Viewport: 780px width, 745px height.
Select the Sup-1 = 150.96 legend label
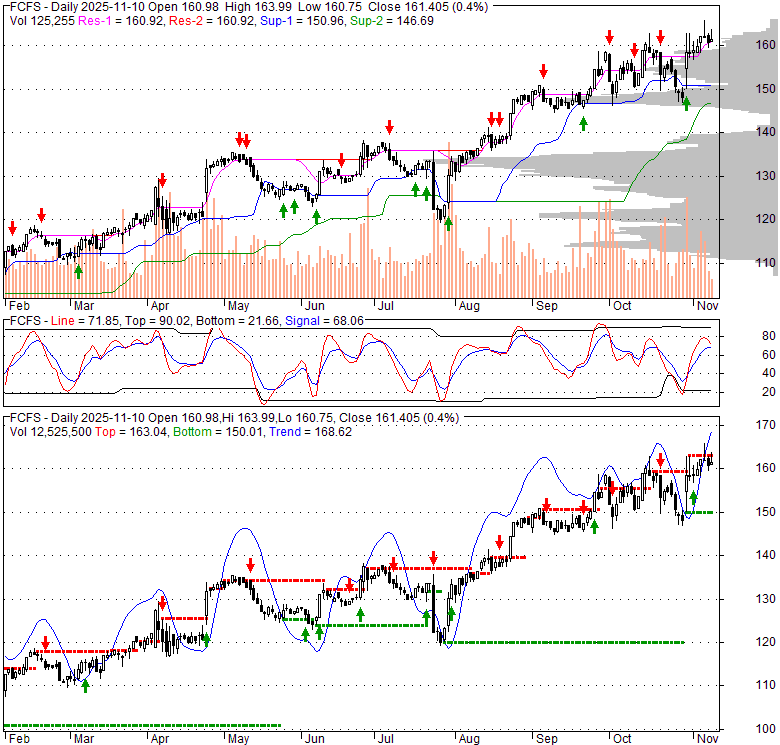pyautogui.click(x=302, y=21)
